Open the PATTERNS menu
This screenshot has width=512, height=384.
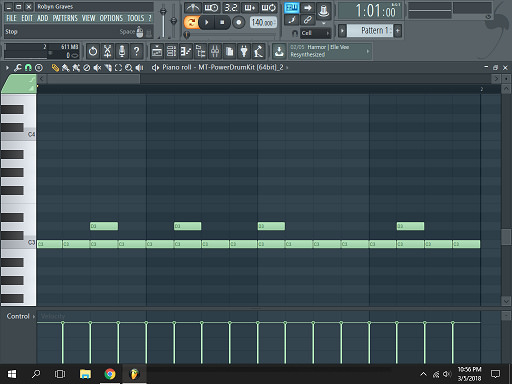click(x=65, y=18)
